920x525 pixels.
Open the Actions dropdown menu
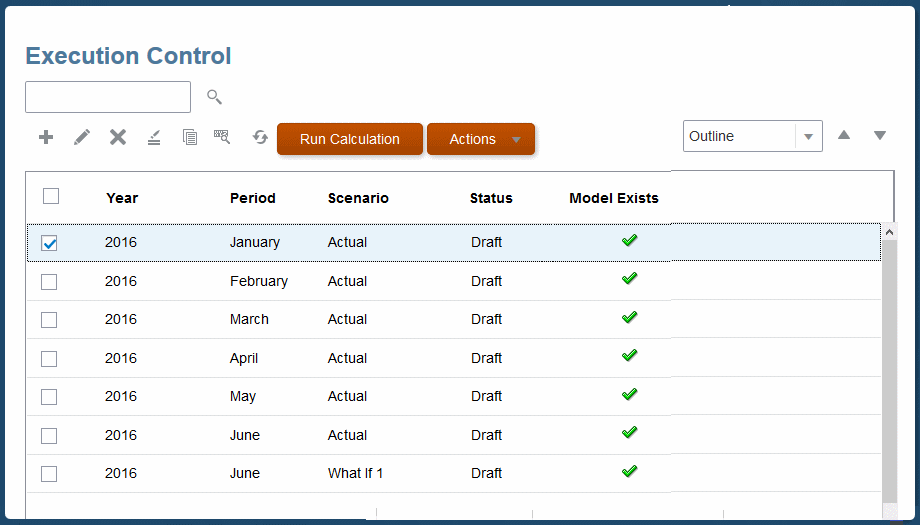481,139
